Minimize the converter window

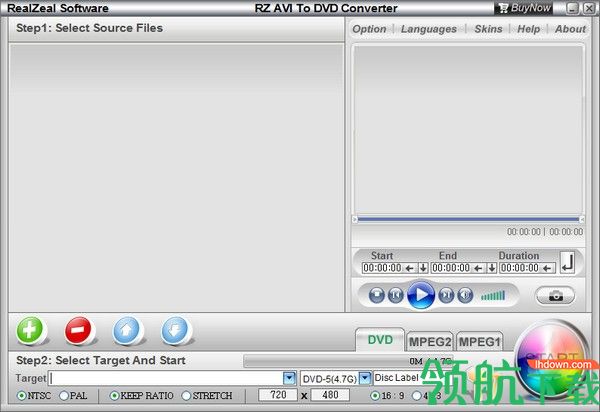[572, 8]
